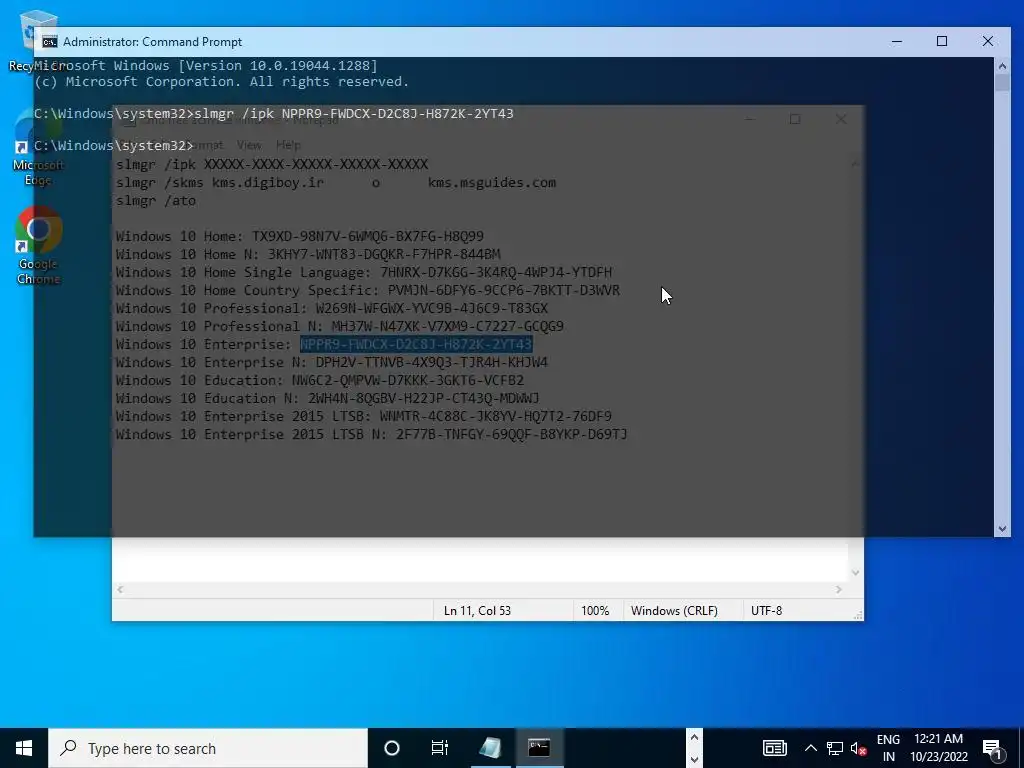Click Notepad's vertical scrollbar down arrow

(x=856, y=573)
